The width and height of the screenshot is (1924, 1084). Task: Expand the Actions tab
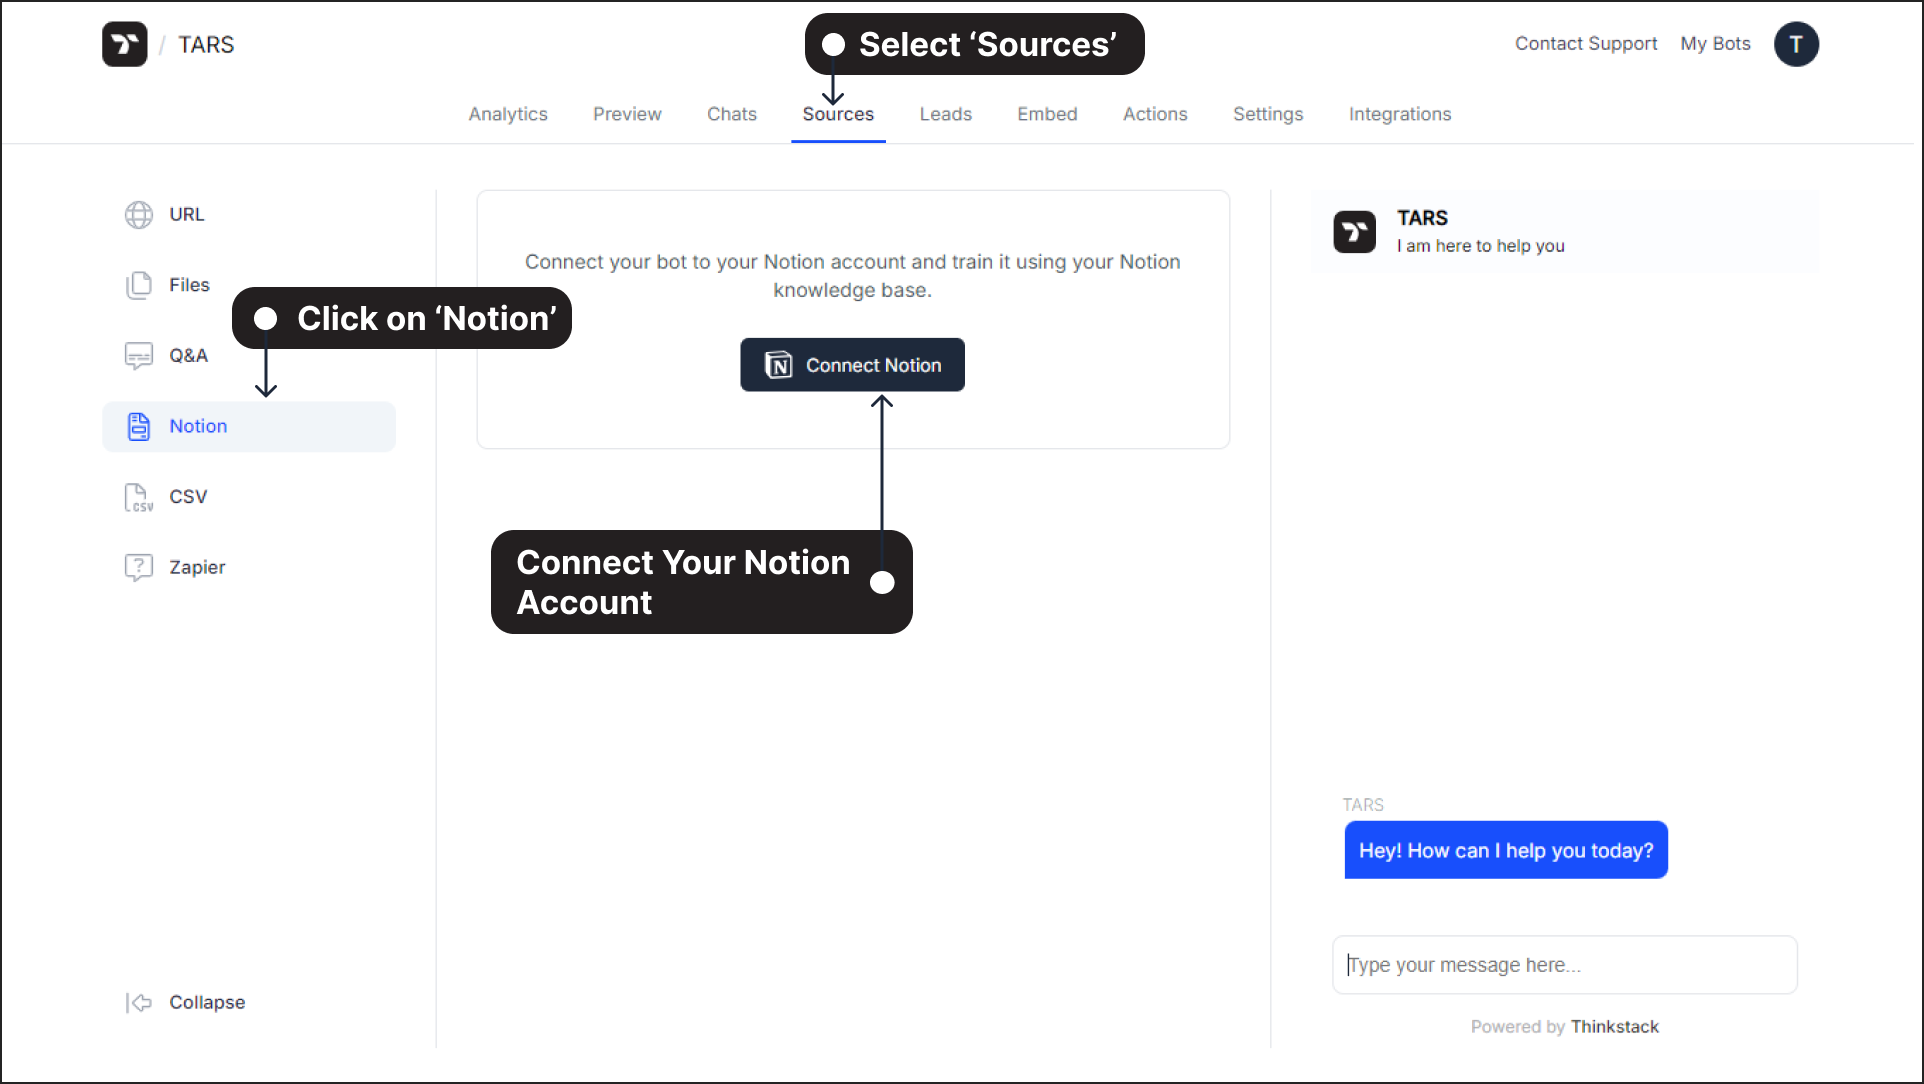coord(1155,114)
